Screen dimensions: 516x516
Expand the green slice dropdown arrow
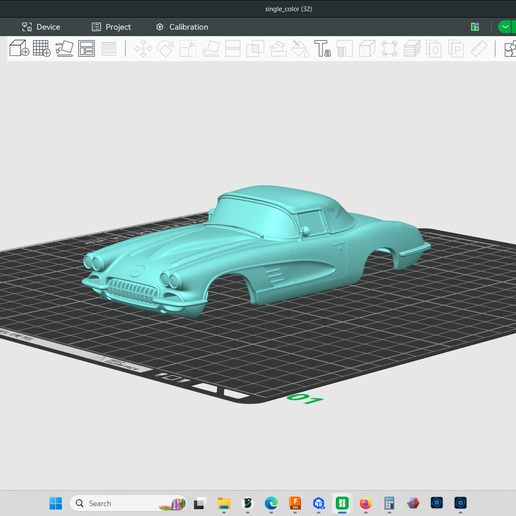click(505, 27)
